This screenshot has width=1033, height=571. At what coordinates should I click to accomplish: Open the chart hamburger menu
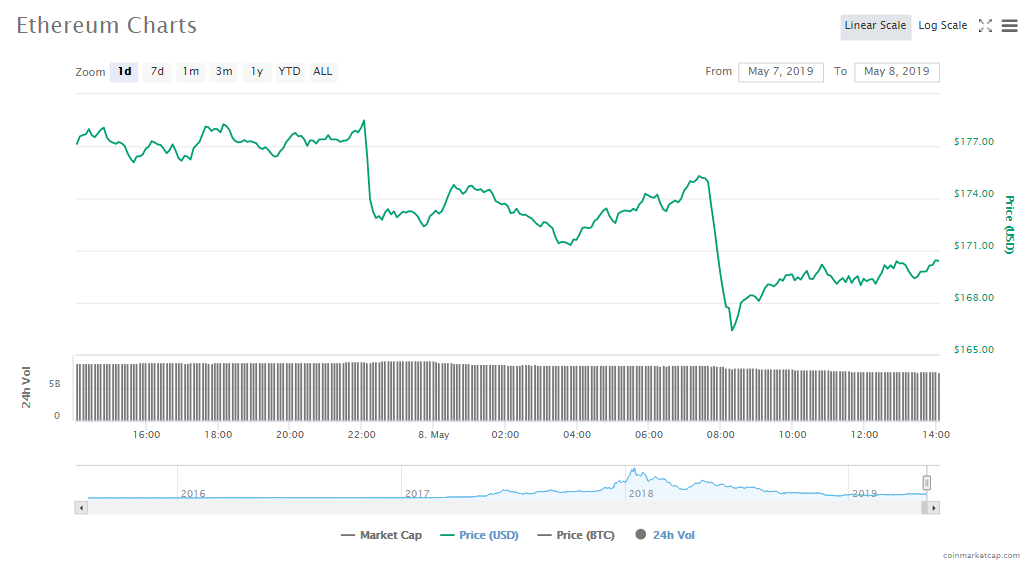1009,26
